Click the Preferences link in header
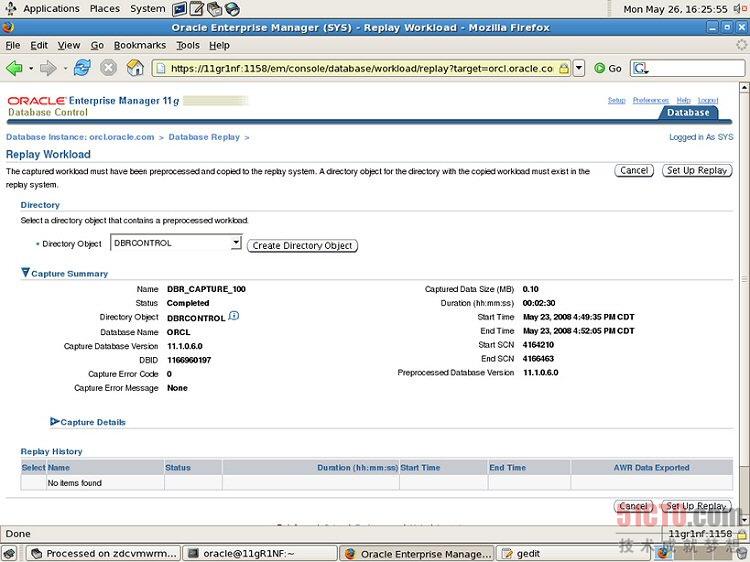This screenshot has width=750, height=562. (650, 101)
